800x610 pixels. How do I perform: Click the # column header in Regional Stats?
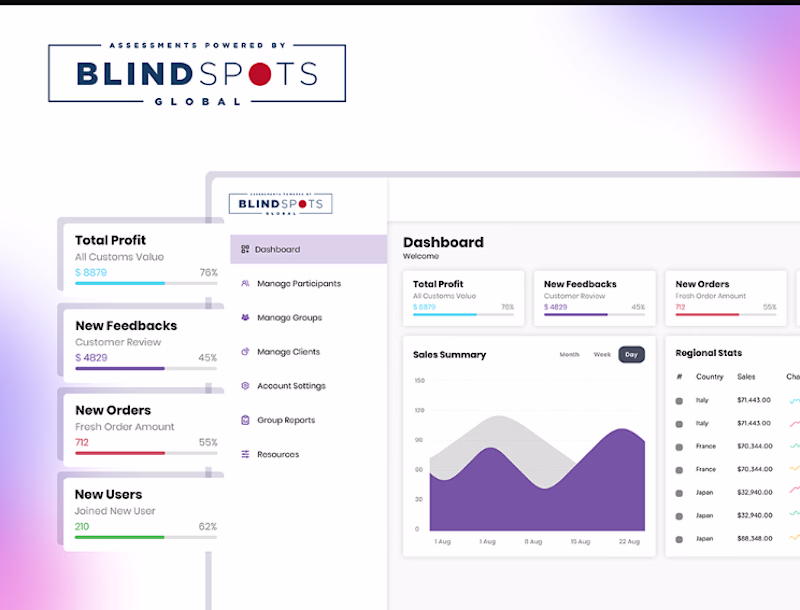(x=679, y=377)
